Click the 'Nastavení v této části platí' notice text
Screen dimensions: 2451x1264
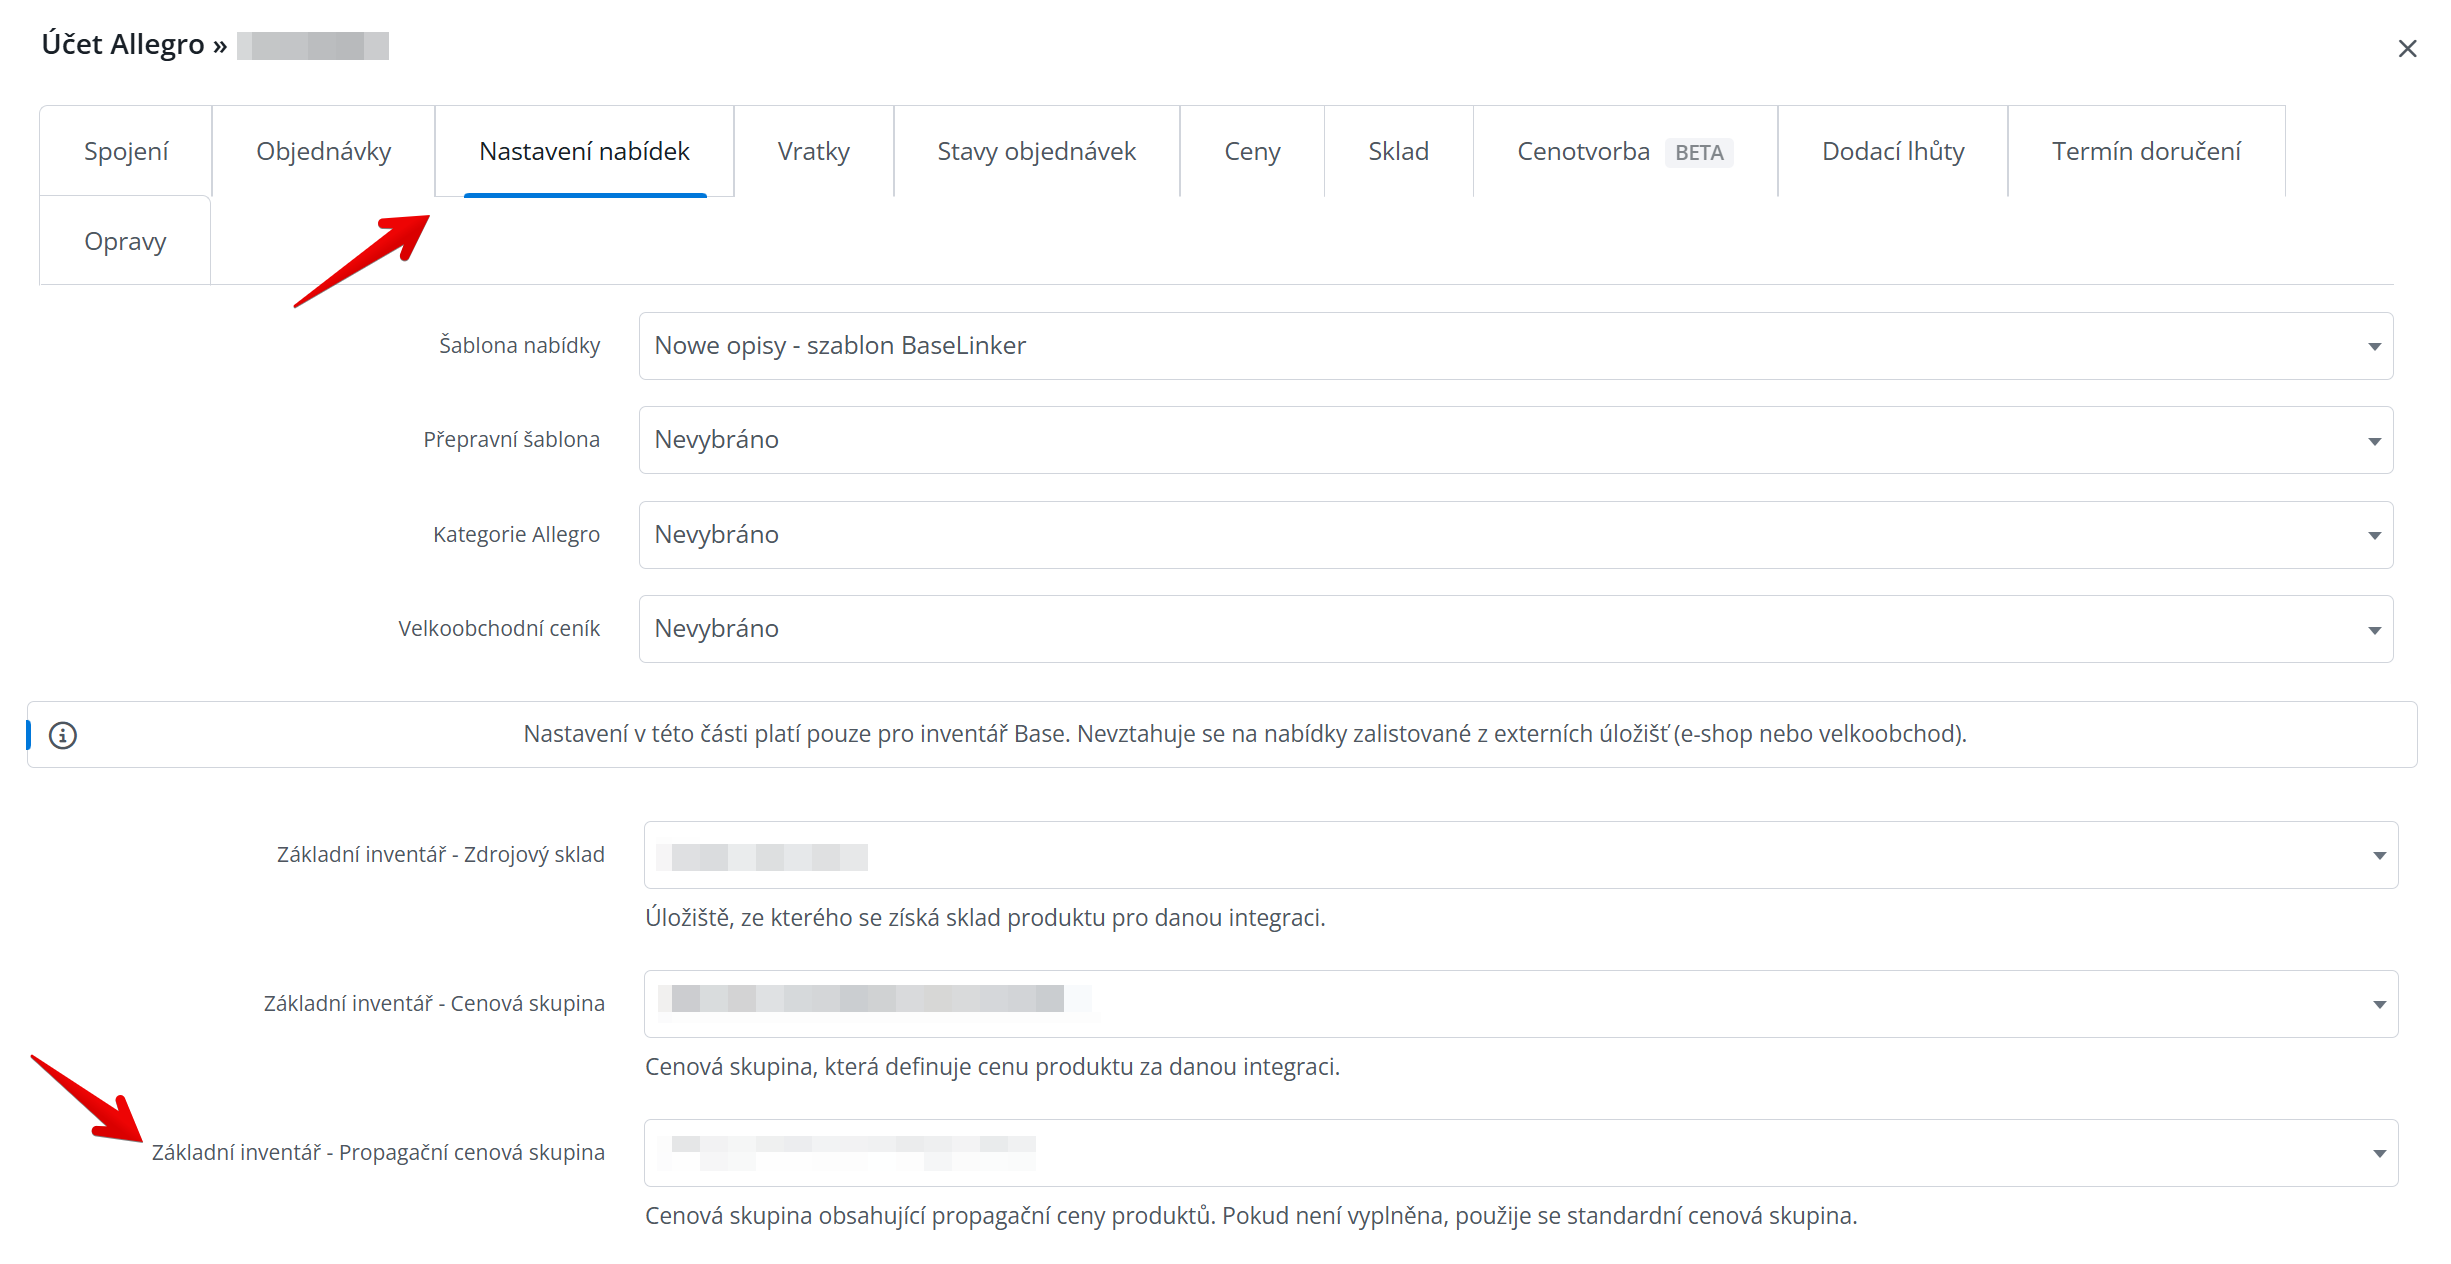(1245, 734)
